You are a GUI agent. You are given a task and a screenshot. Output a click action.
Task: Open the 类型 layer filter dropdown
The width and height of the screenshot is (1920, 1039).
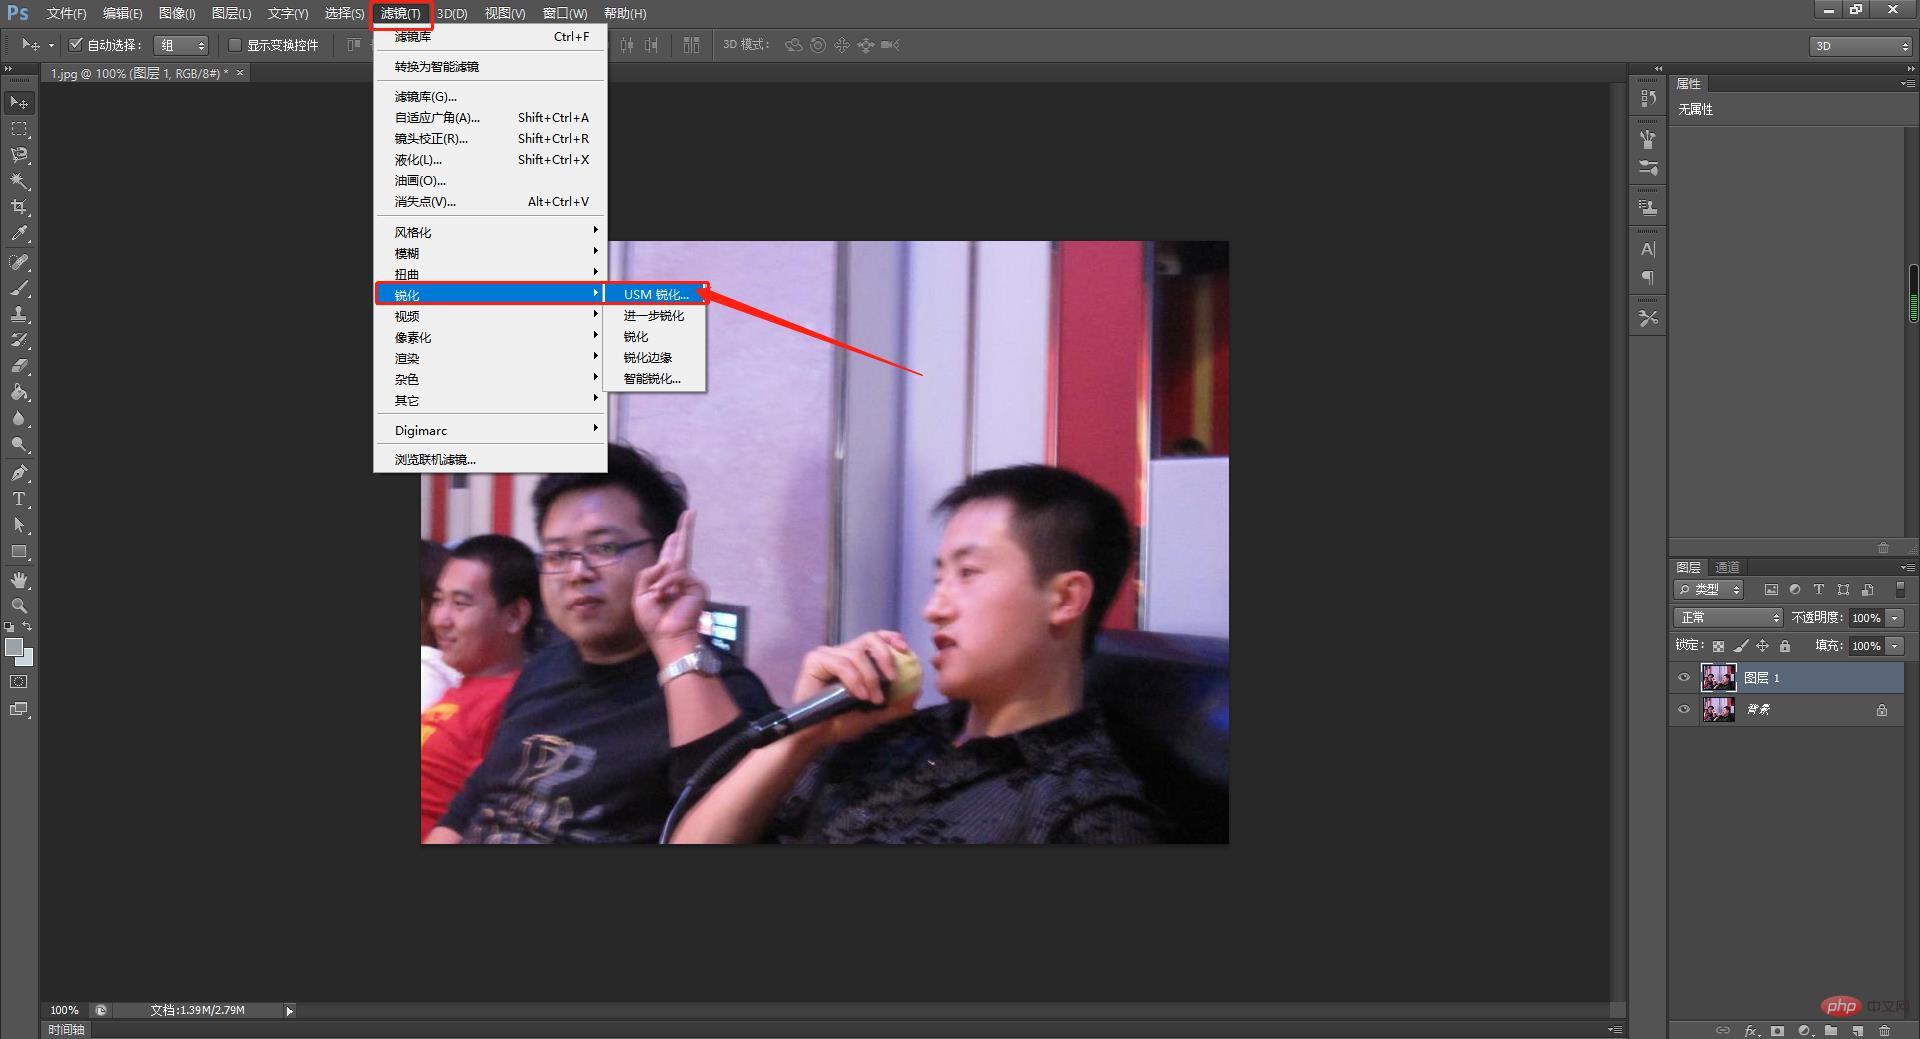tap(1709, 590)
